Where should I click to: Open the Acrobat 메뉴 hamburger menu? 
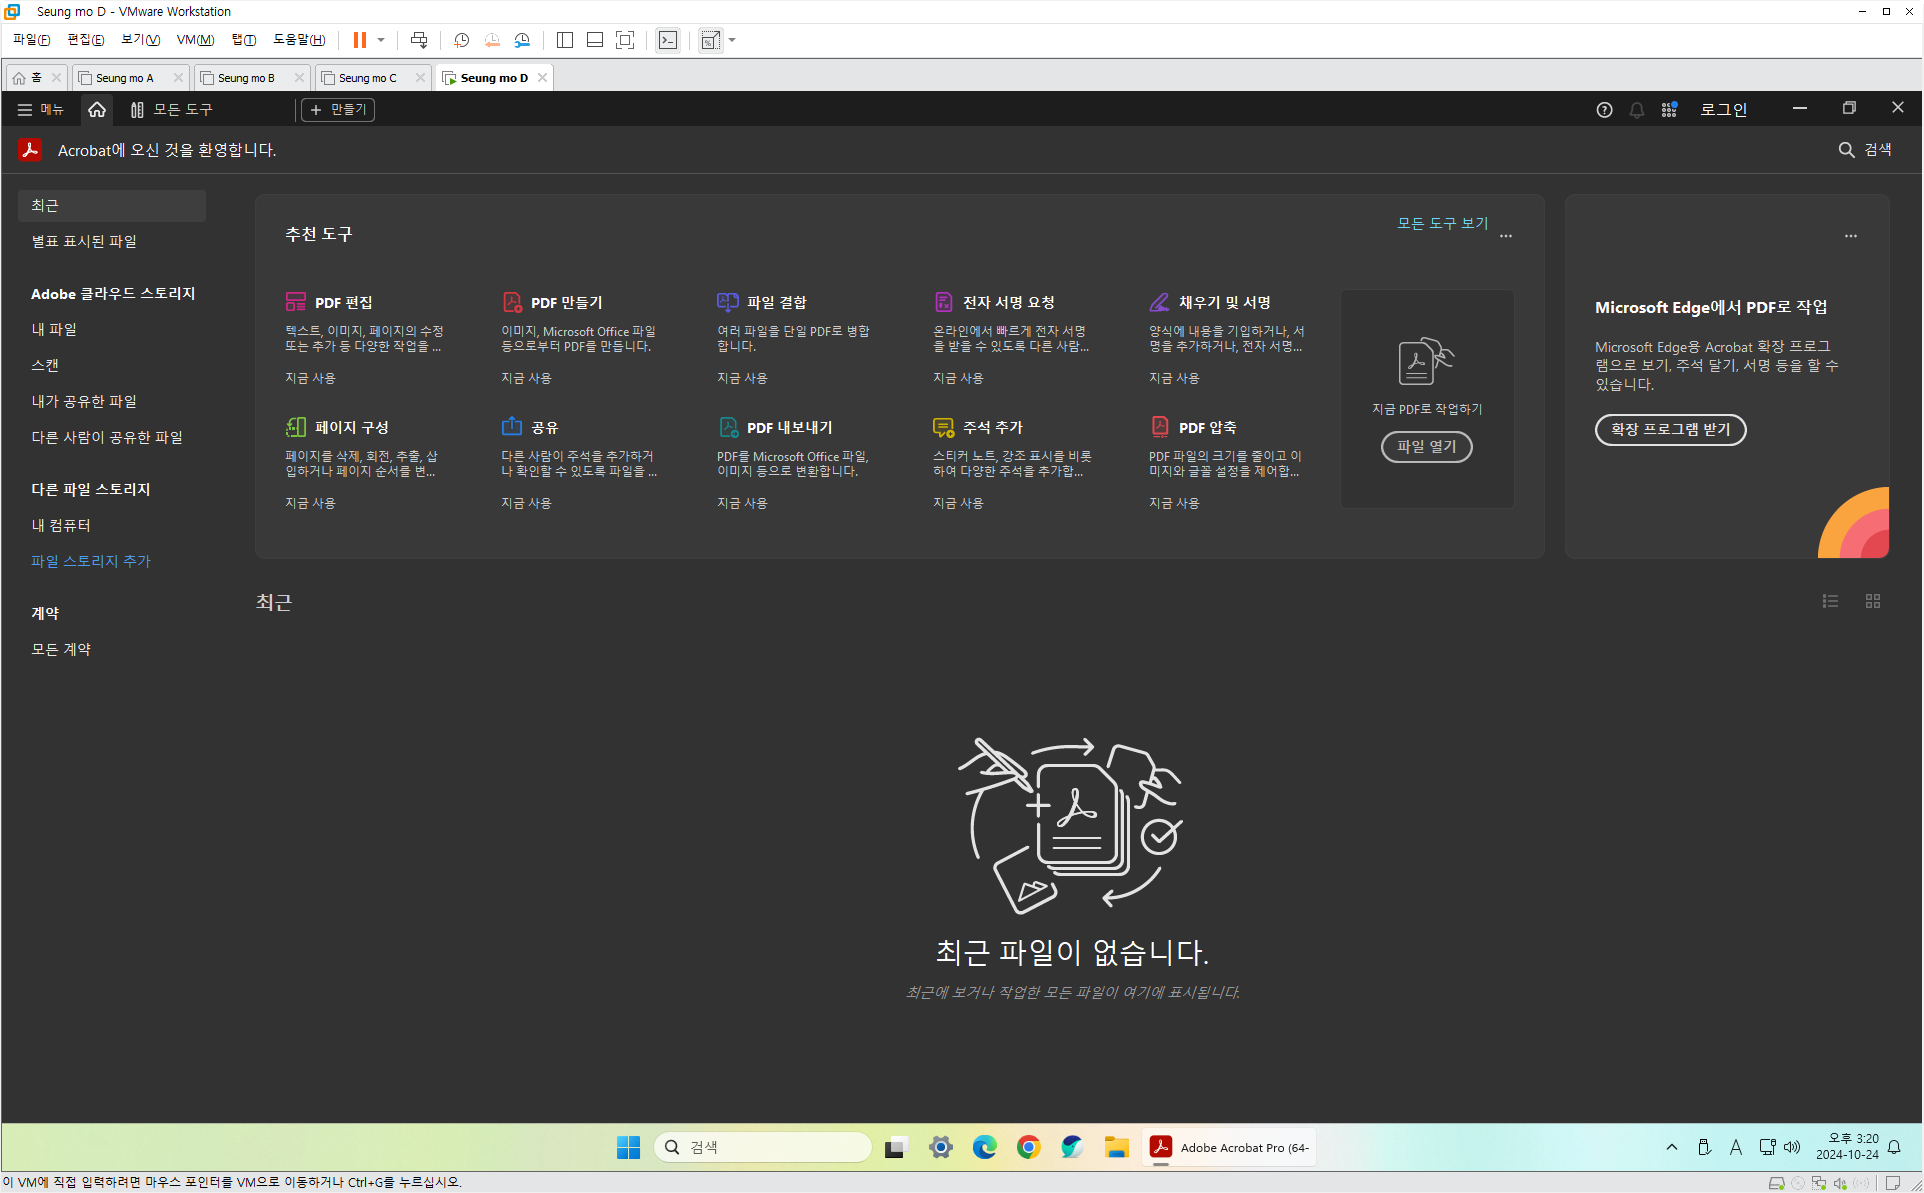(40, 110)
